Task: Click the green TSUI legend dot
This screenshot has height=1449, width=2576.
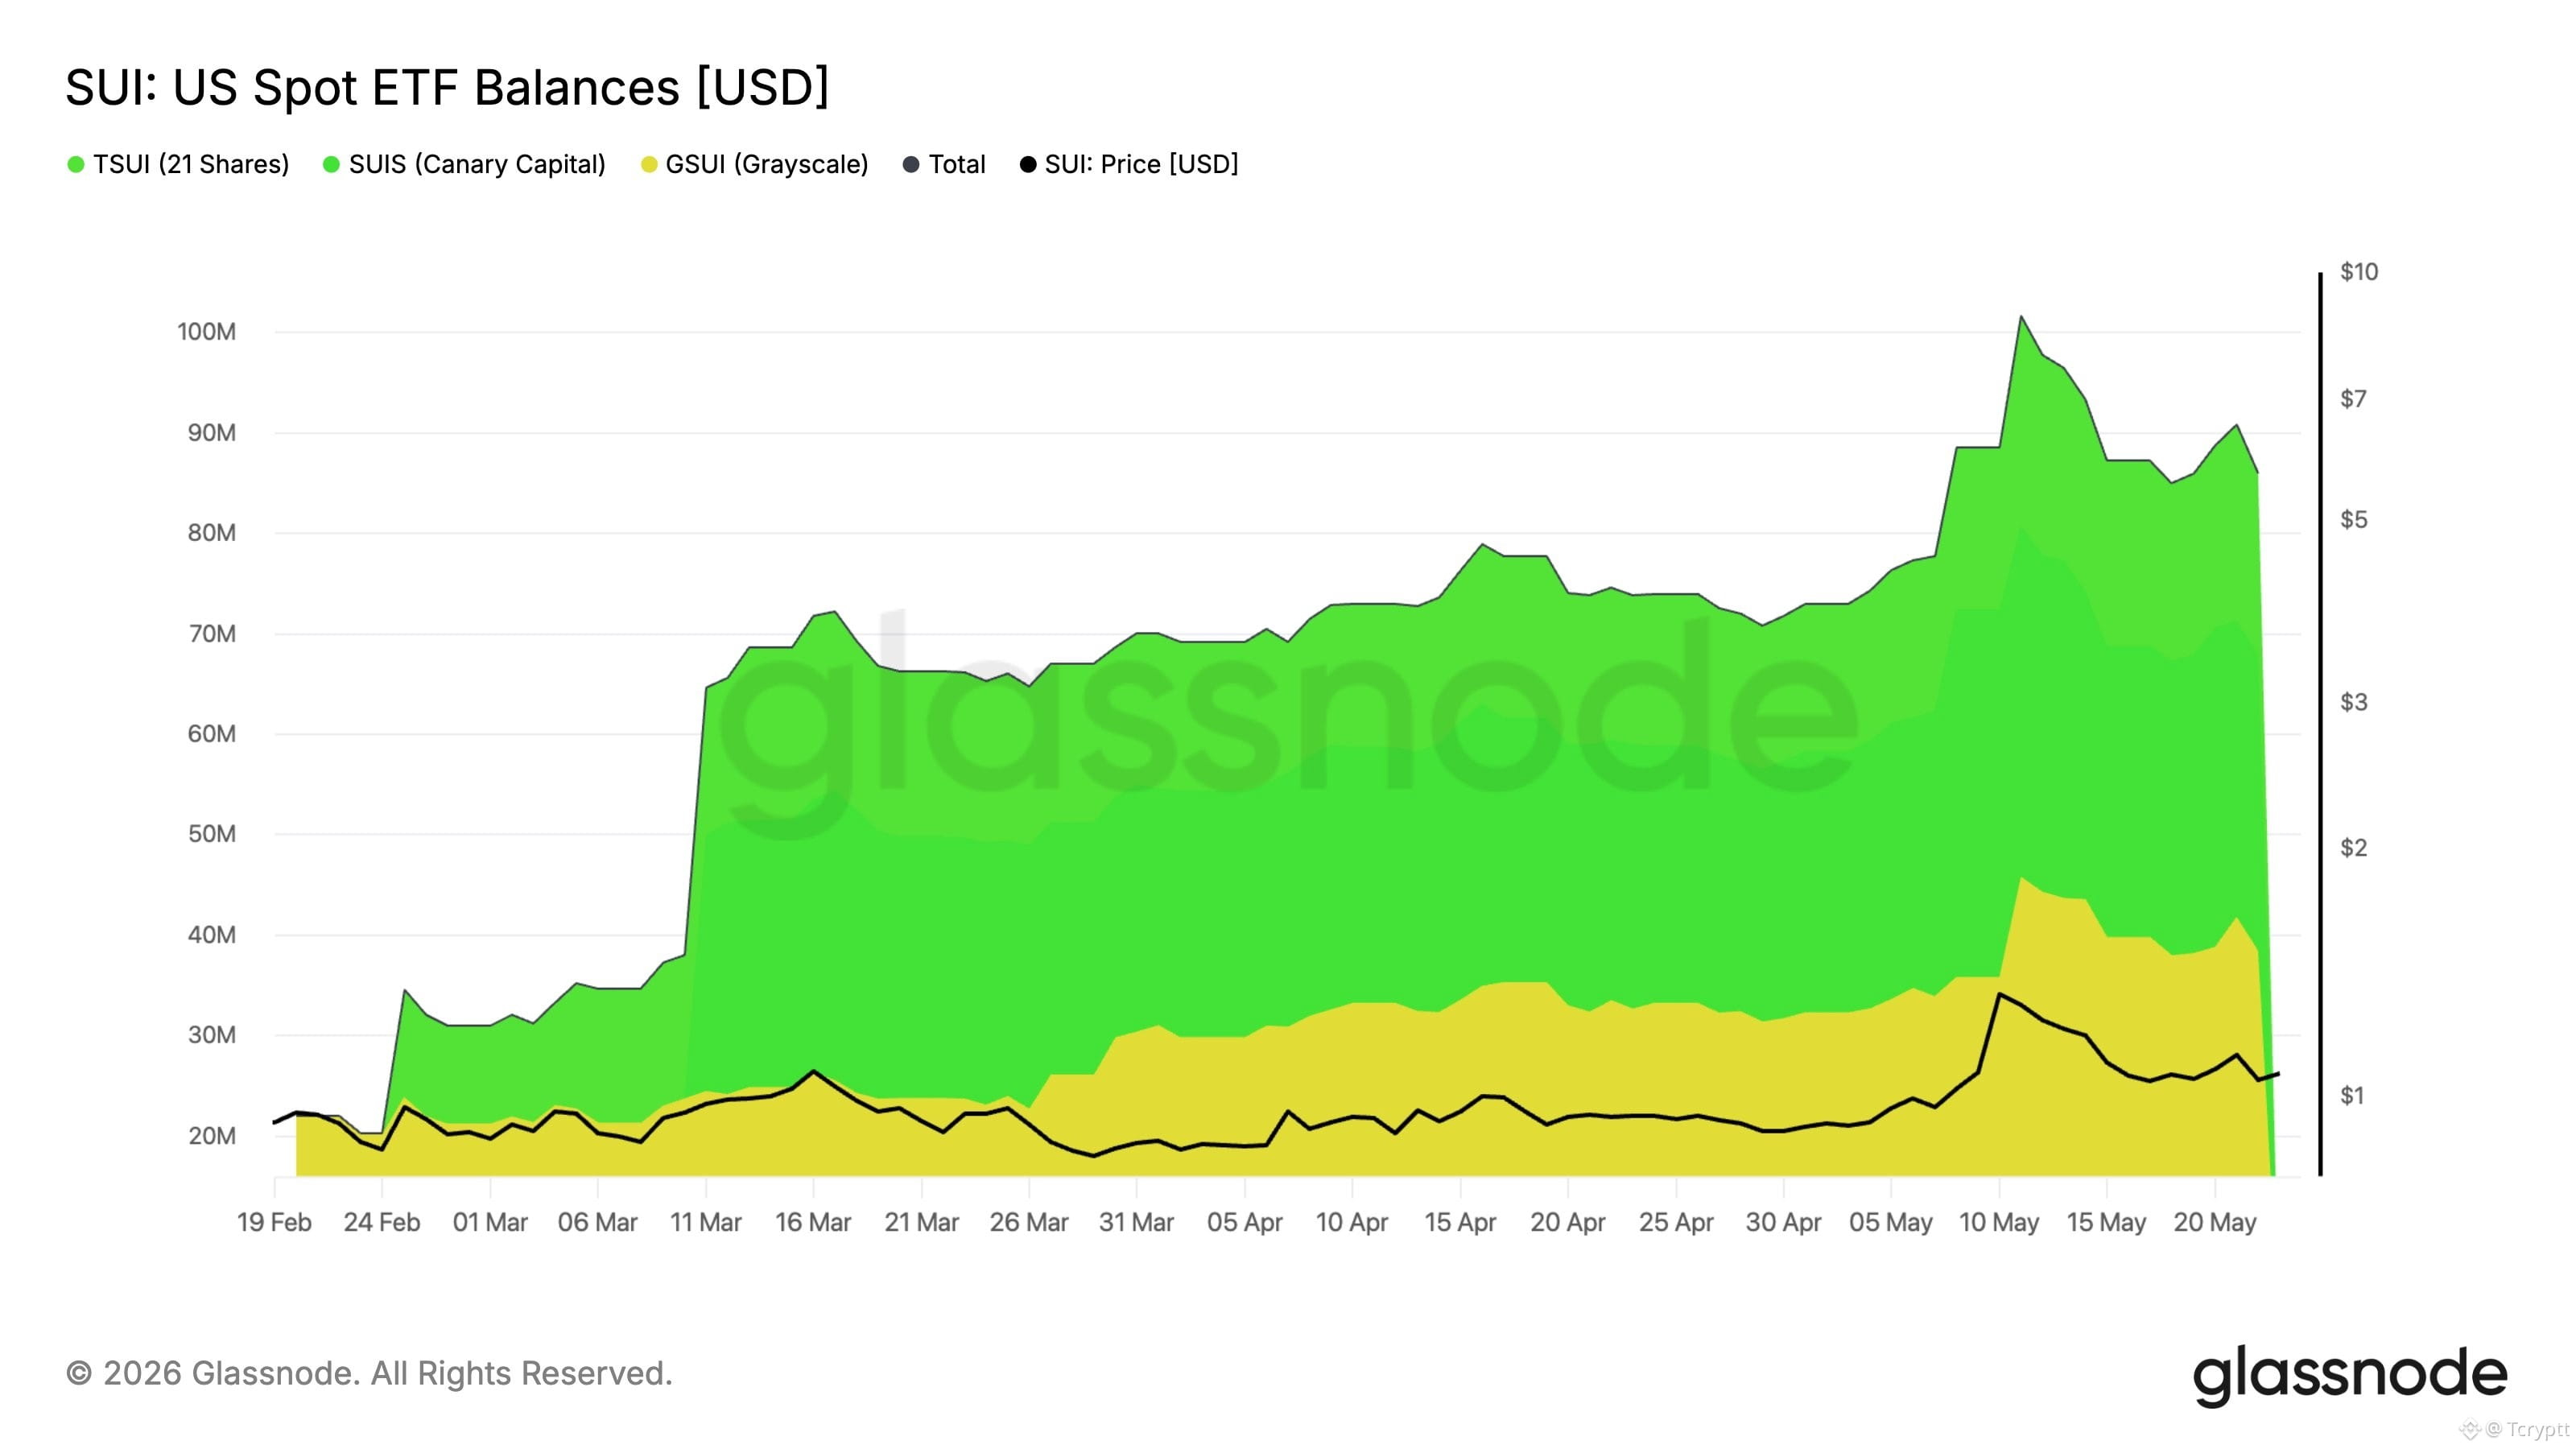Action: click(x=75, y=164)
